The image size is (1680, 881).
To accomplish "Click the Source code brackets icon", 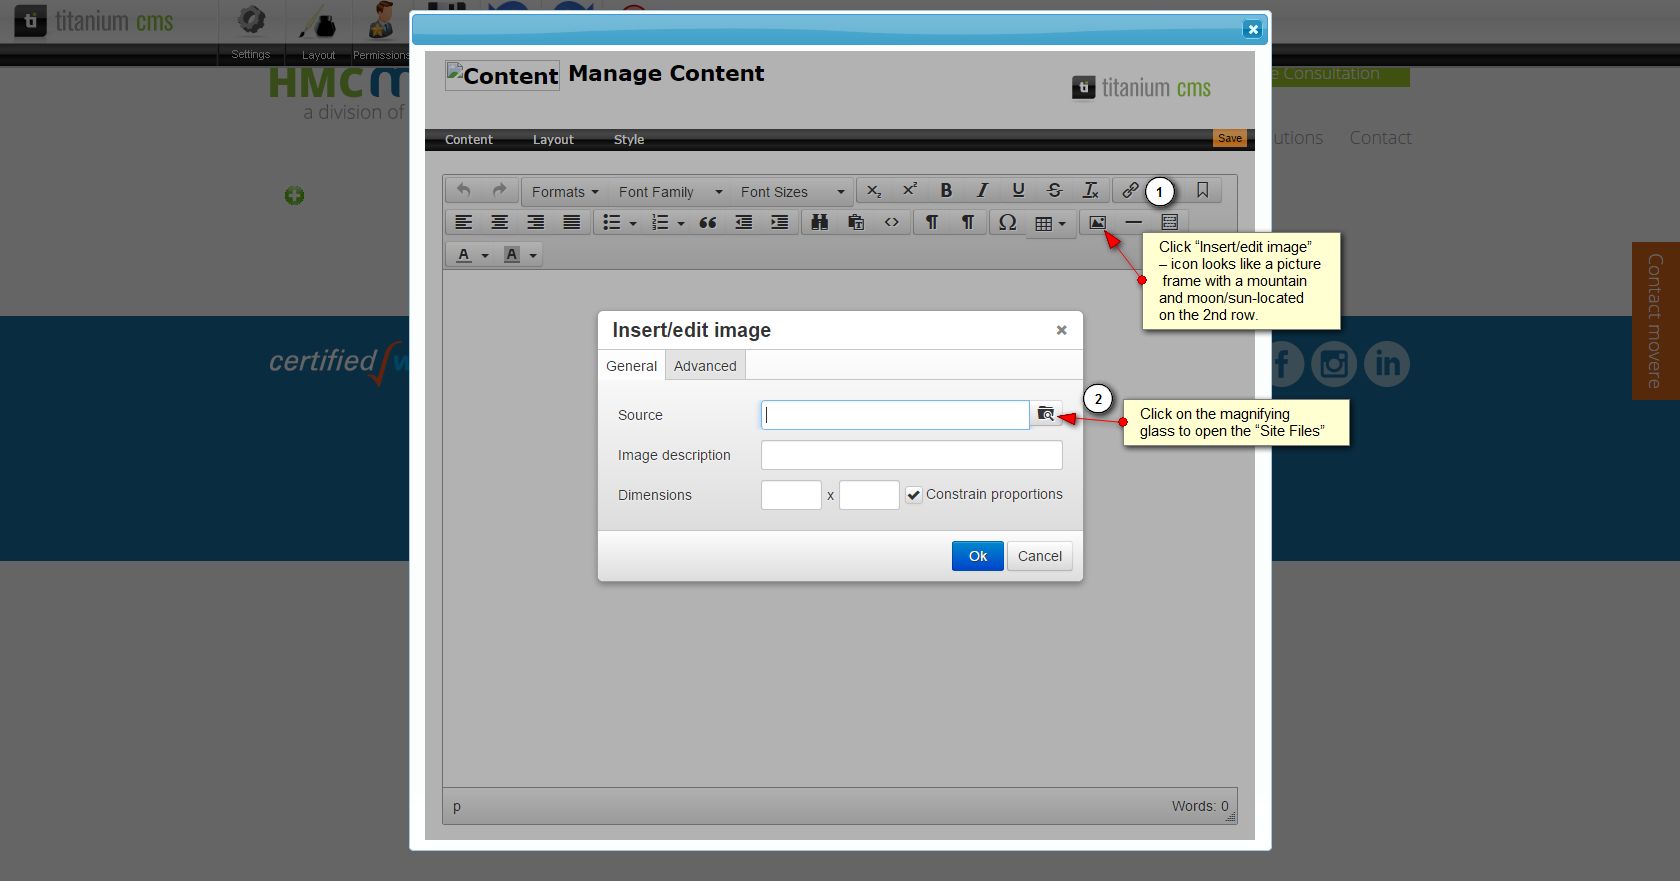I will pyautogui.click(x=891, y=222).
